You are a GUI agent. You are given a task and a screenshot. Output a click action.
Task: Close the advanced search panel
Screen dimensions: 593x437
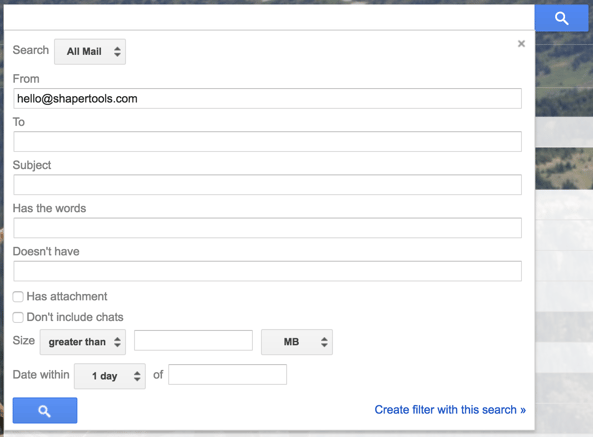521,44
